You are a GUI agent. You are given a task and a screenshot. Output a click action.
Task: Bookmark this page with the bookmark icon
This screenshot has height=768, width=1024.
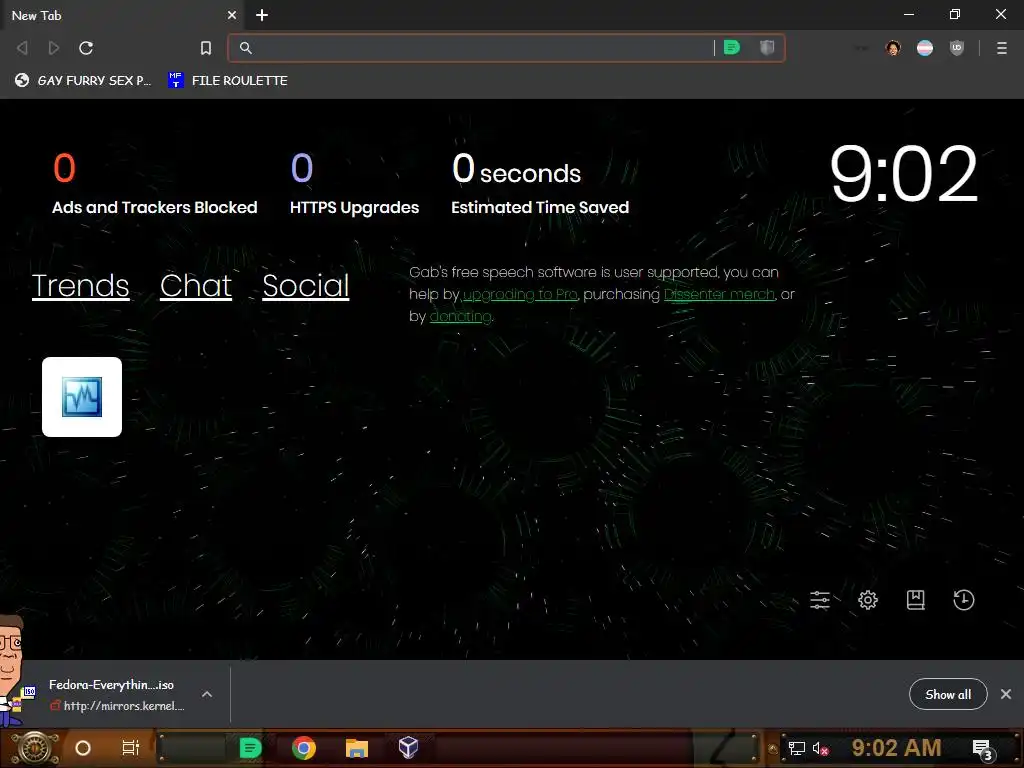206,48
